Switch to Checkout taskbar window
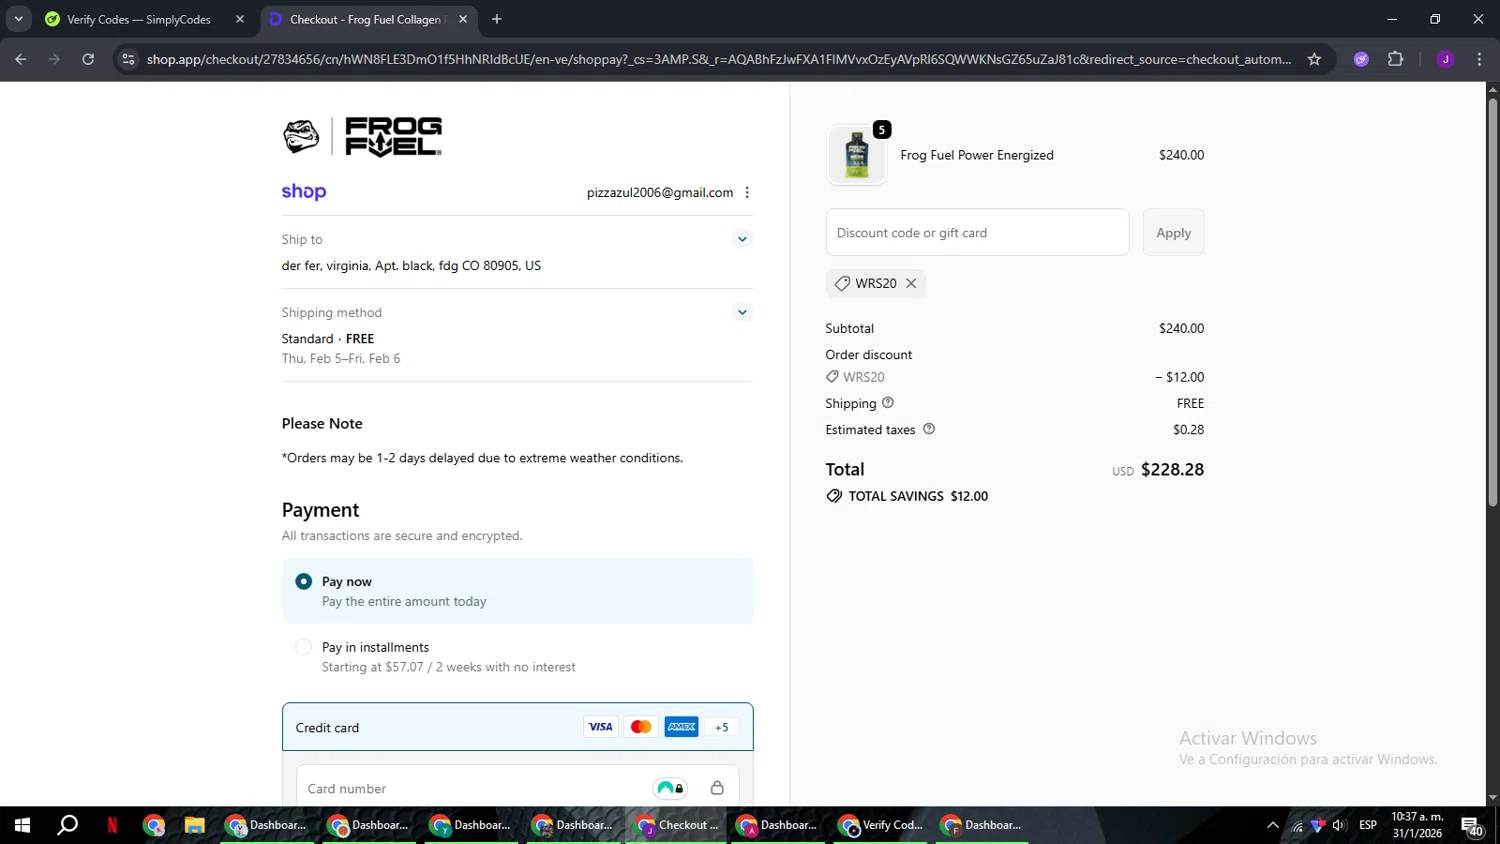This screenshot has height=844, width=1500. tap(677, 825)
